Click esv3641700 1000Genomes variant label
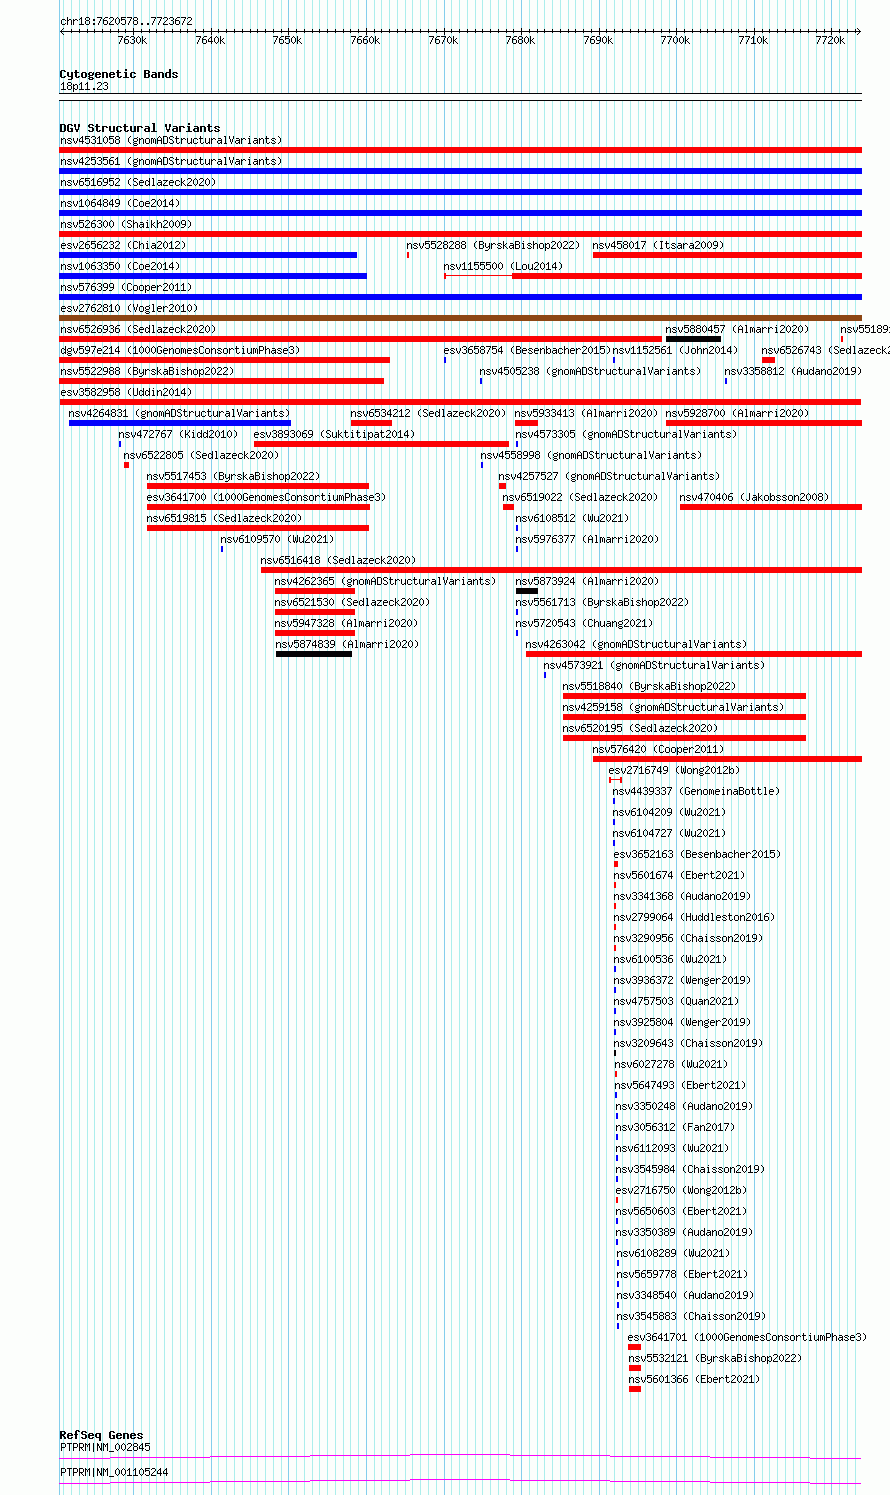 [266, 497]
